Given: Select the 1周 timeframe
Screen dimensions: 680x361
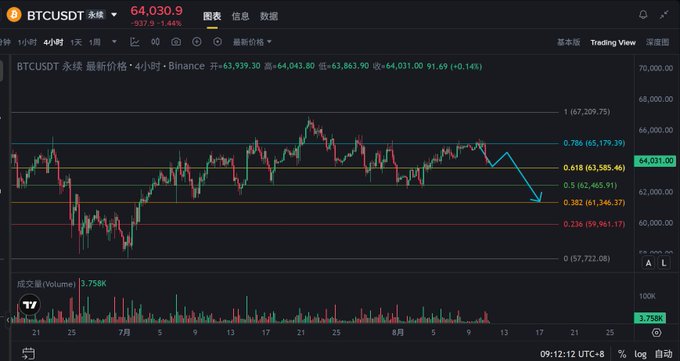Looking at the screenshot, I should pyautogui.click(x=95, y=42).
